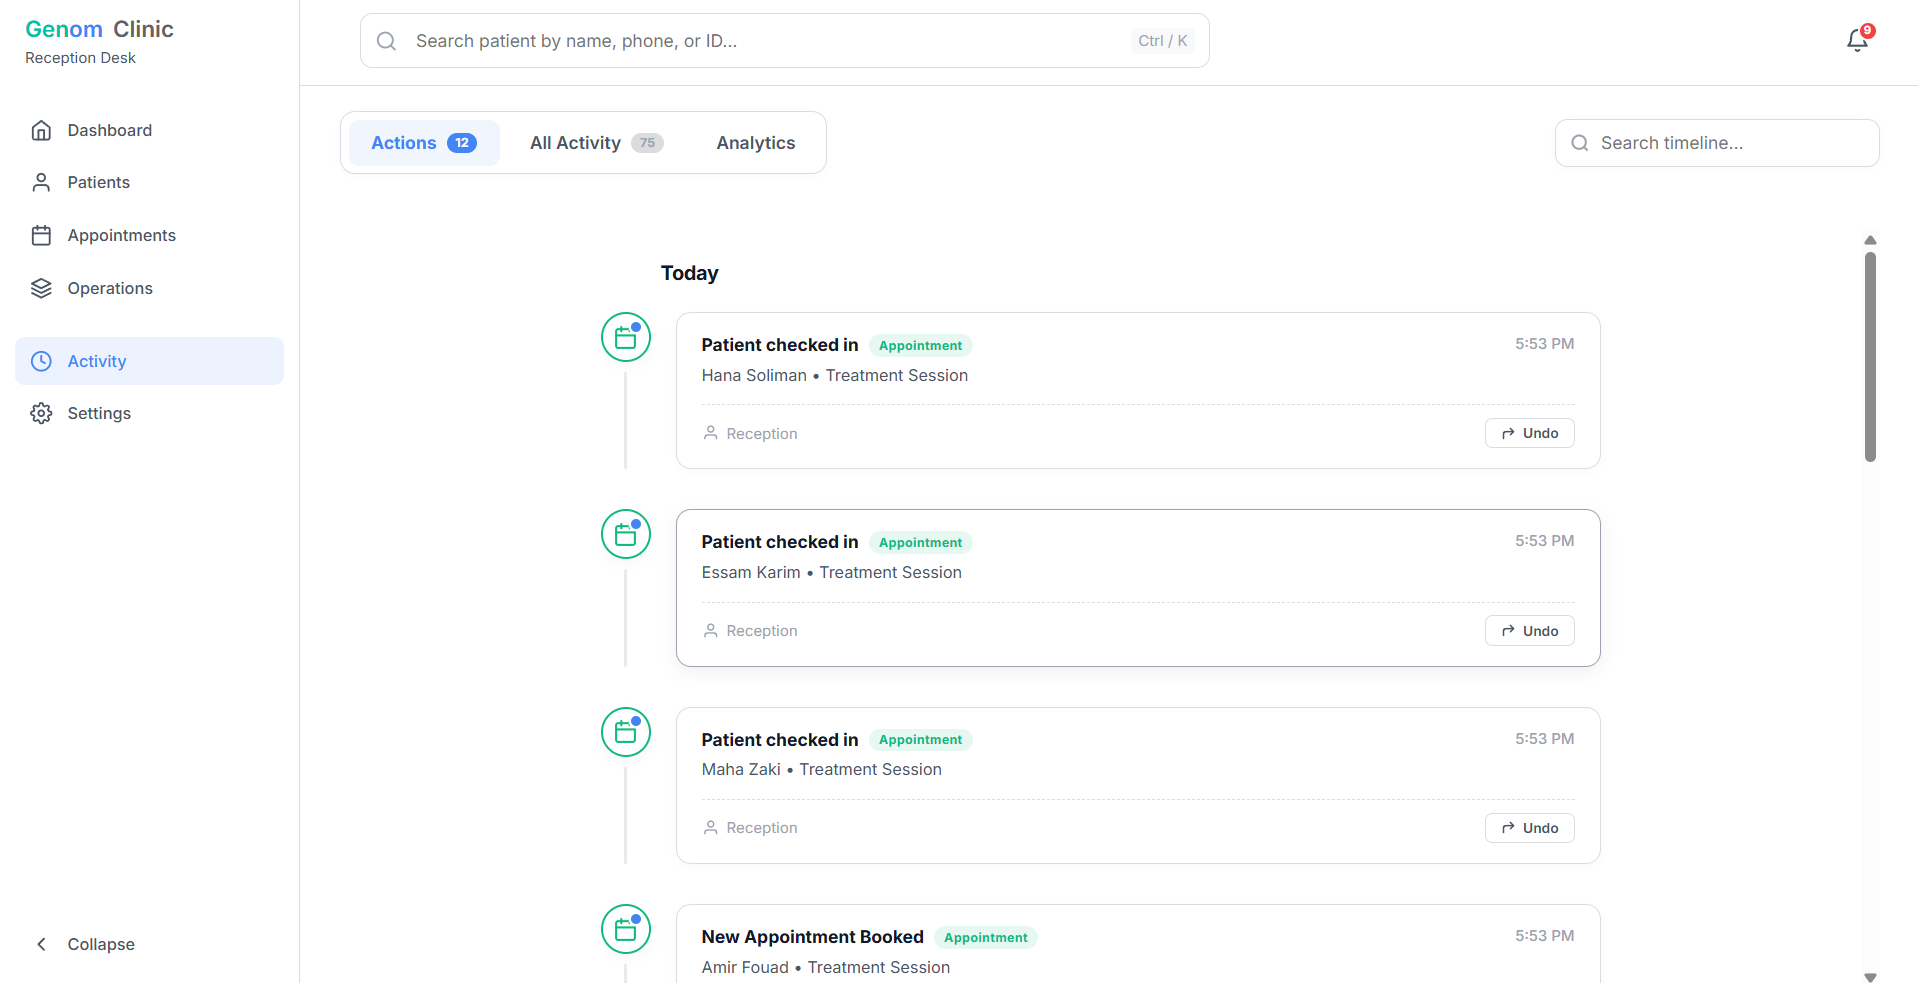The image size is (1918, 983).
Task: Undo Maha Zaki check-in
Action: (1529, 828)
